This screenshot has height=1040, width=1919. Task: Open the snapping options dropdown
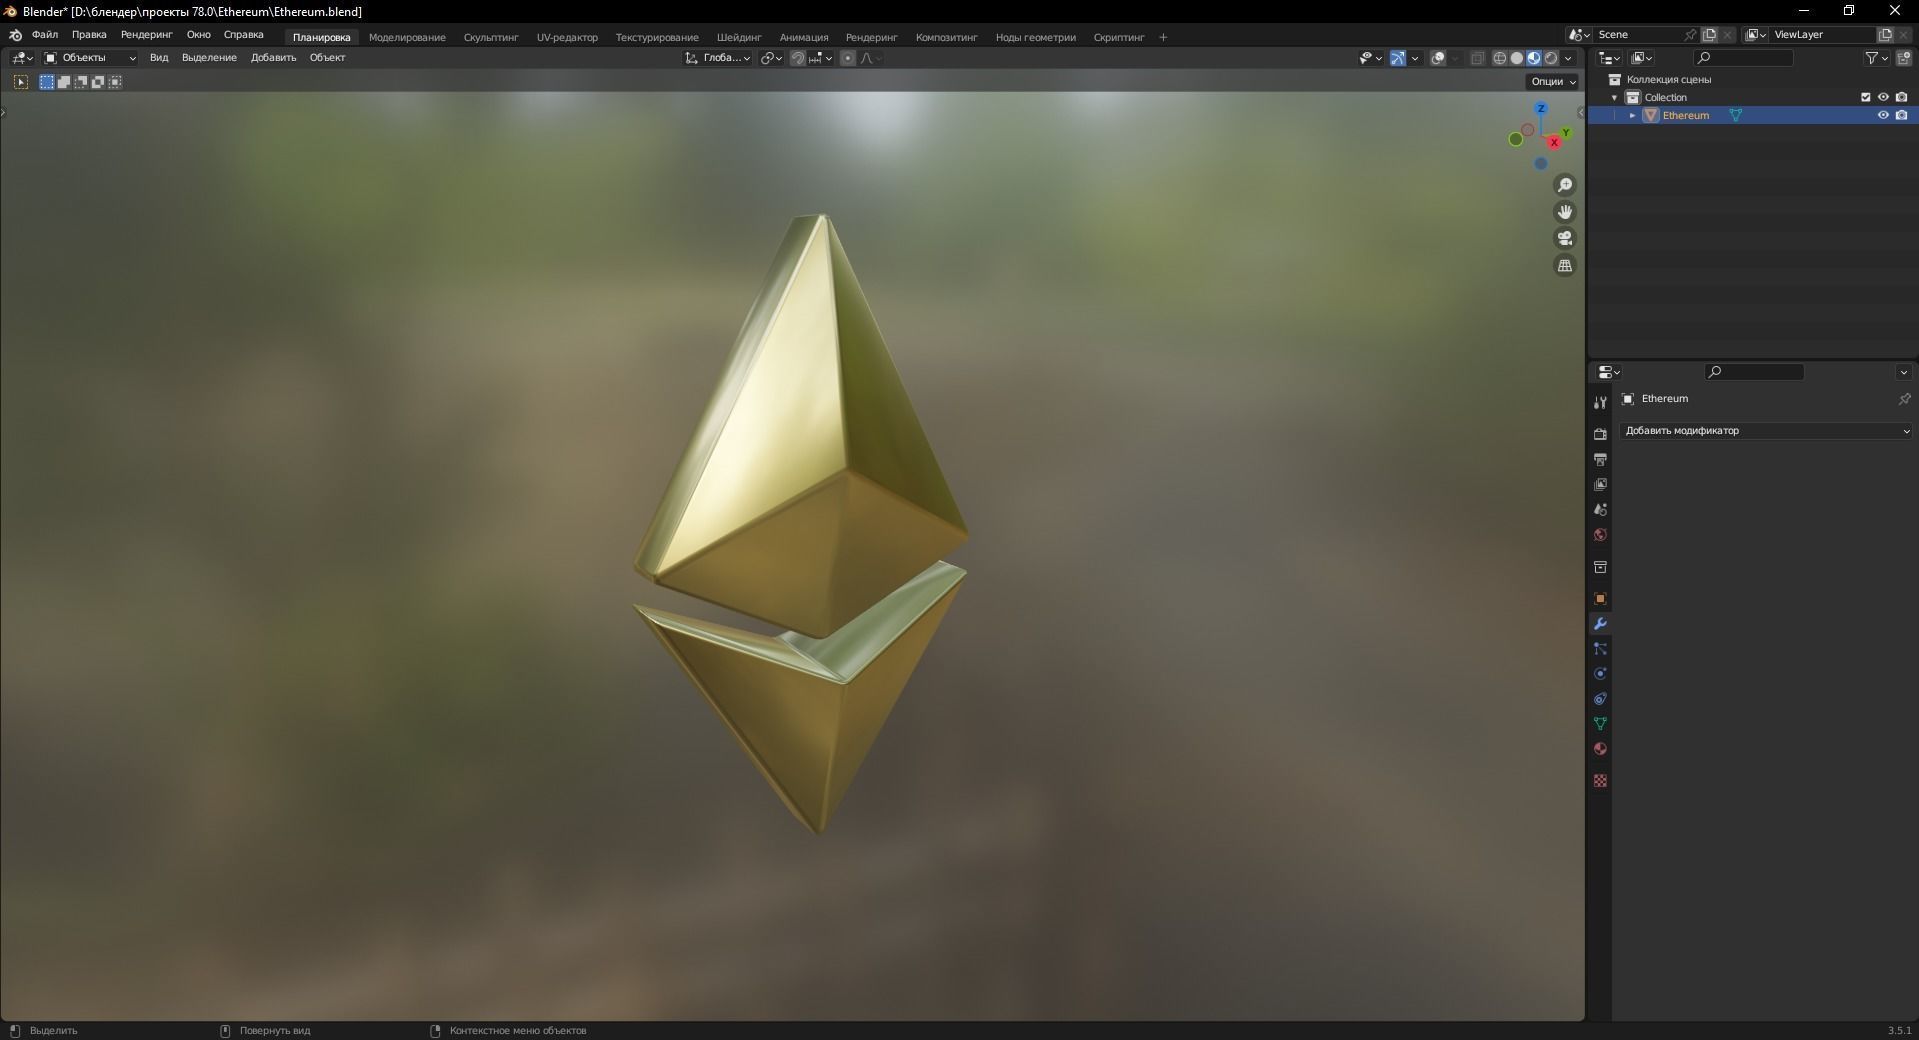pos(821,58)
